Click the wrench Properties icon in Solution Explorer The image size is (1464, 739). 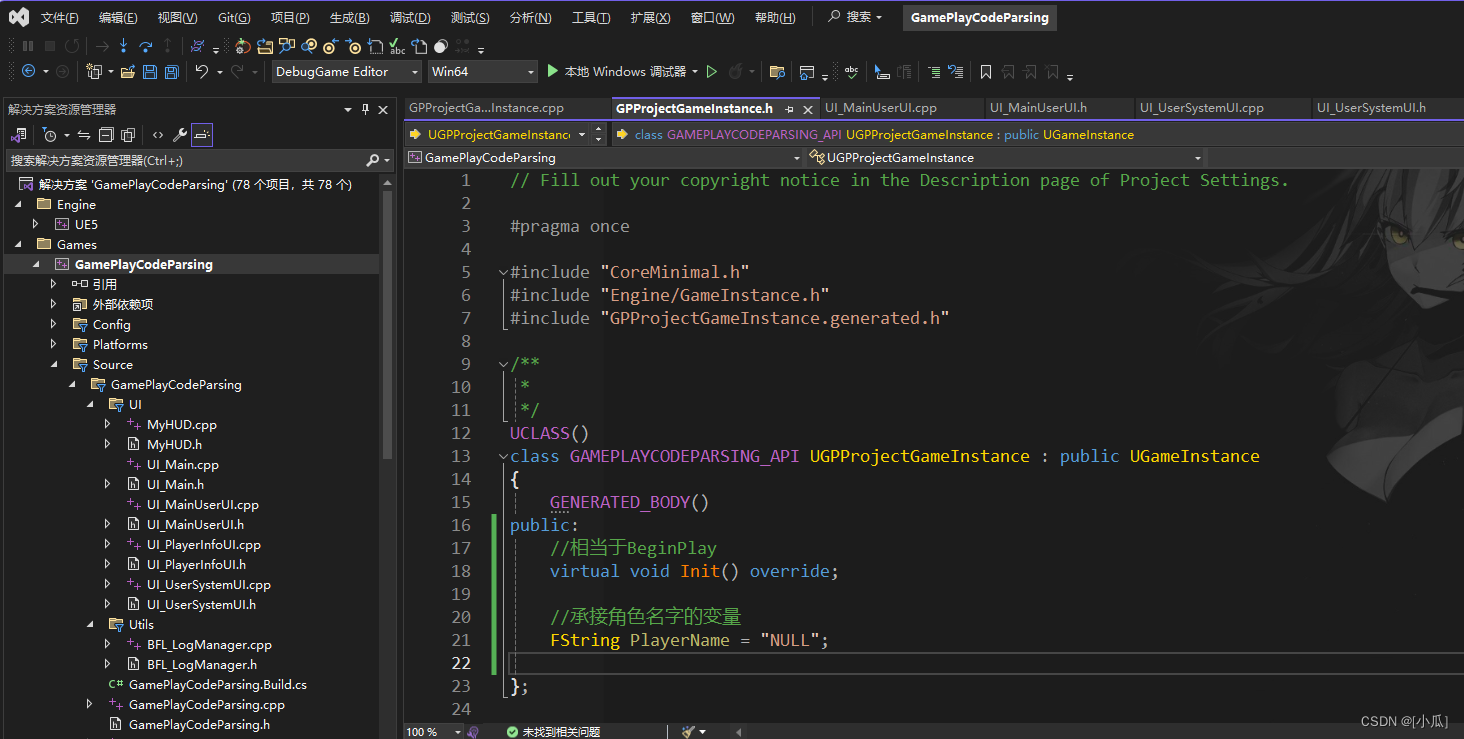coord(180,135)
